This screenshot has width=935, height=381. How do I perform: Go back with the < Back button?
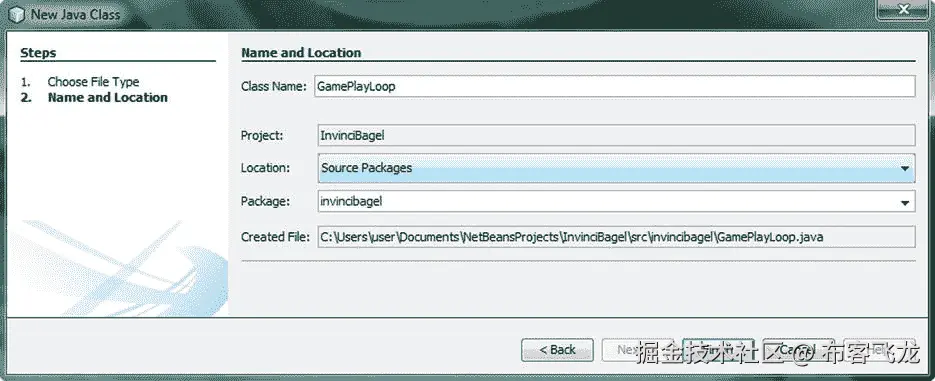pyautogui.click(x=557, y=350)
